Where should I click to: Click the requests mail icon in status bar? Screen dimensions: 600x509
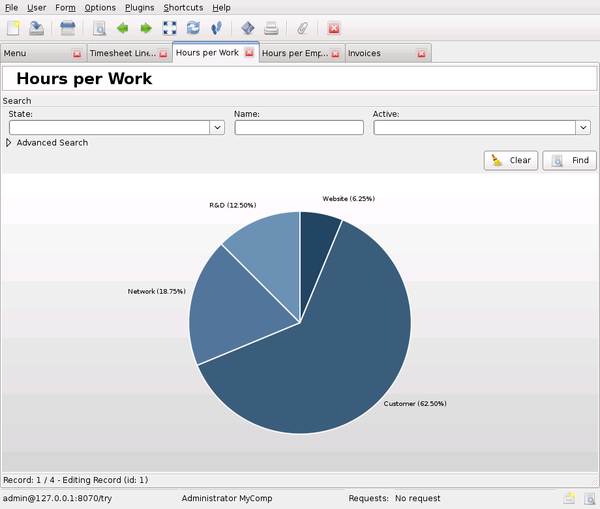569,498
